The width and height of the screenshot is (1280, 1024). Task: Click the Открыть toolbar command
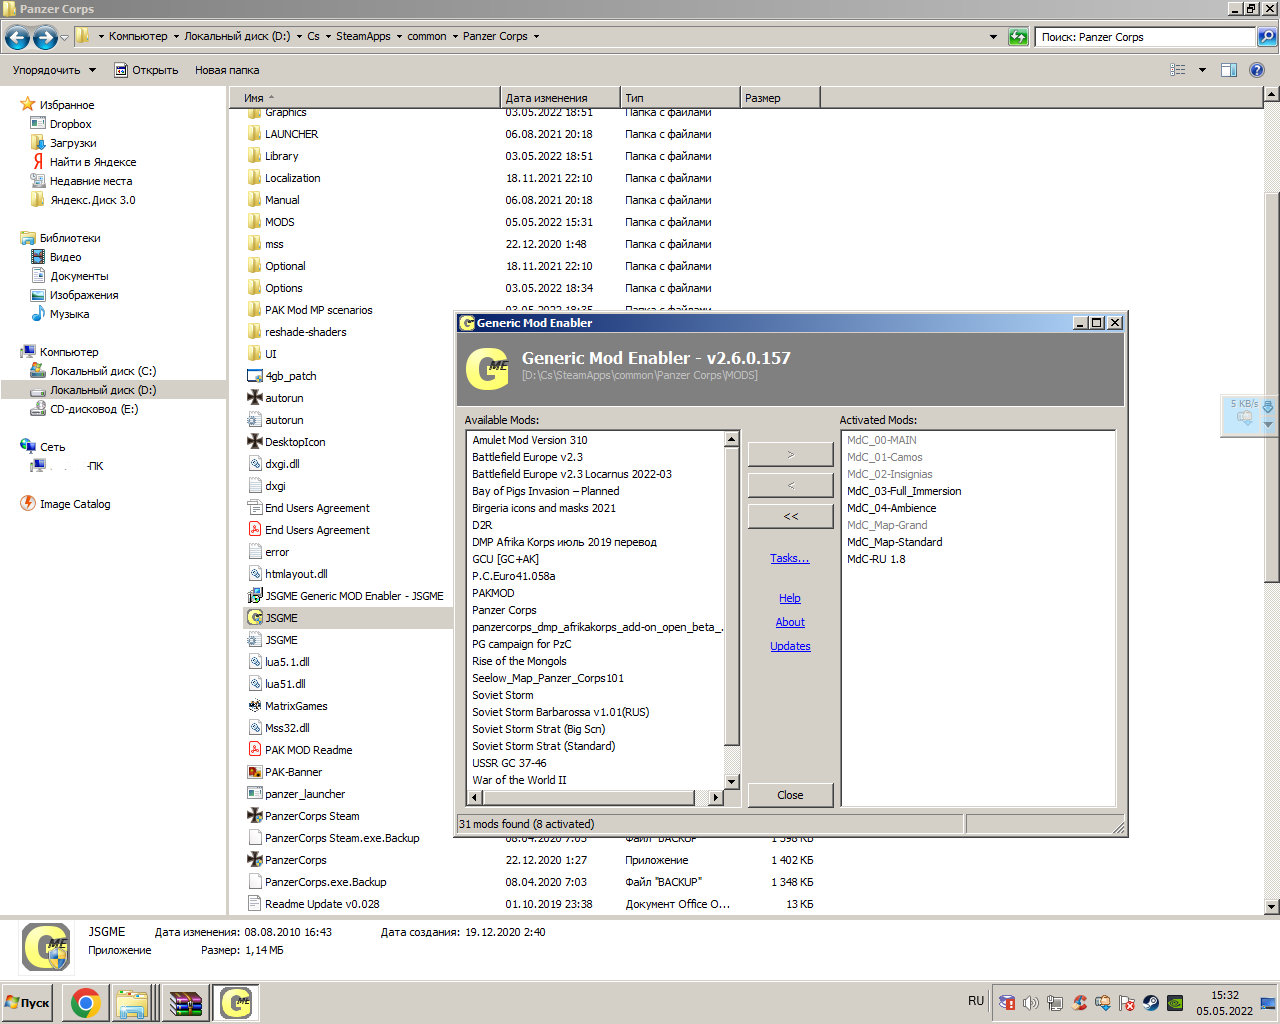coord(146,70)
